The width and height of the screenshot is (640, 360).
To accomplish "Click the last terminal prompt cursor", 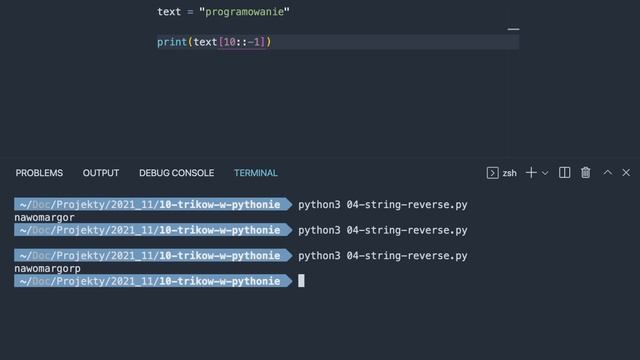I will 301,281.
